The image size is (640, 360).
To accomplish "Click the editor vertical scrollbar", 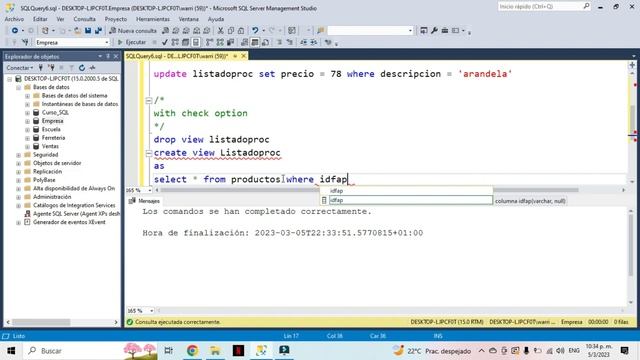I will [x=632, y=122].
